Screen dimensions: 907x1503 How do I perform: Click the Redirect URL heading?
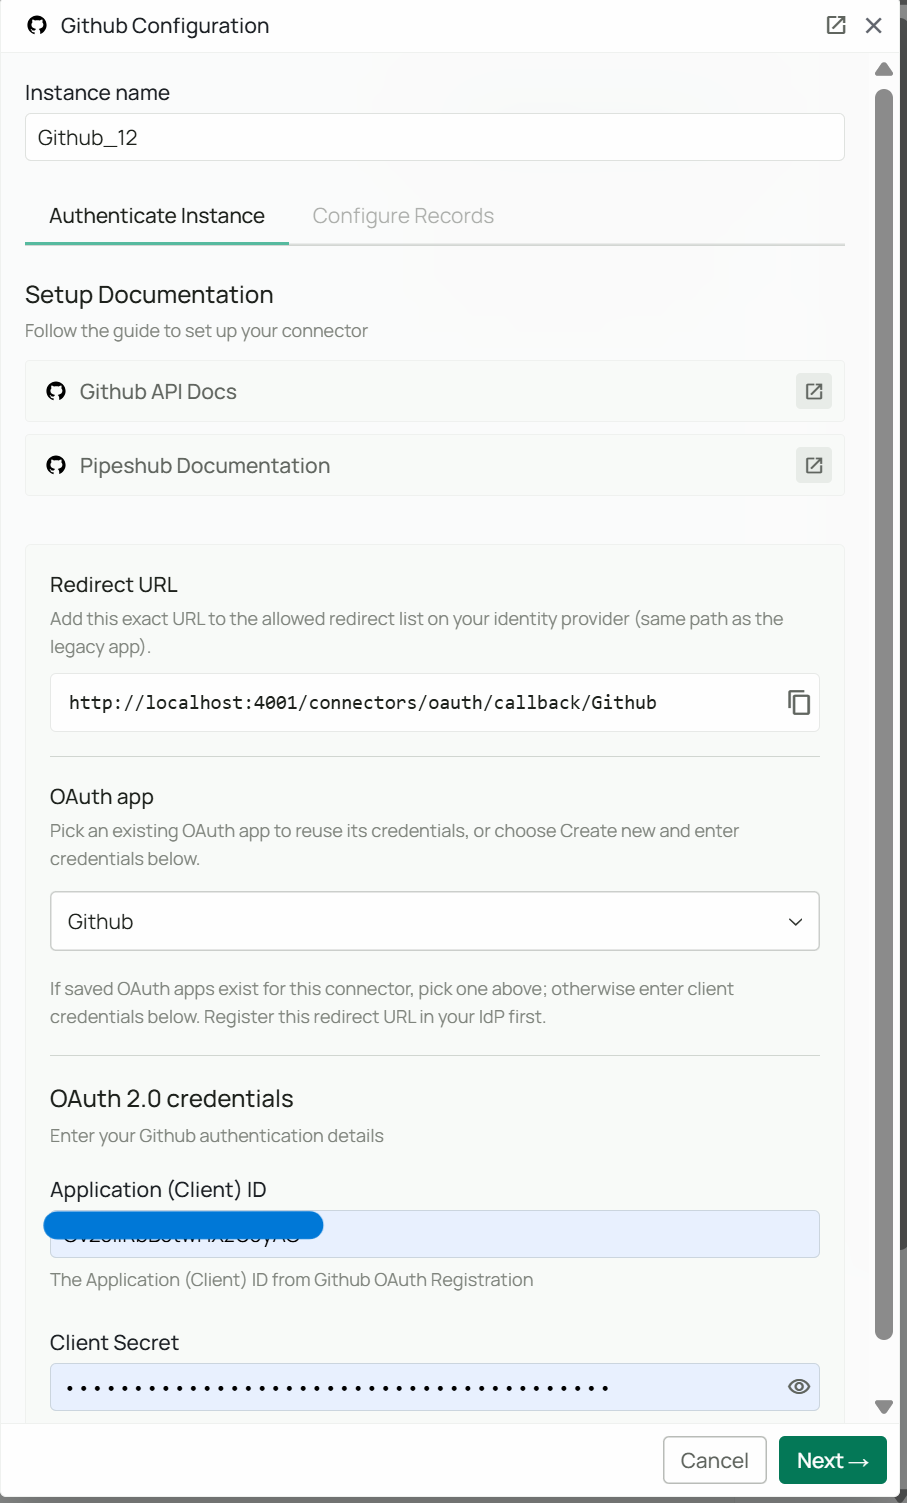114,585
